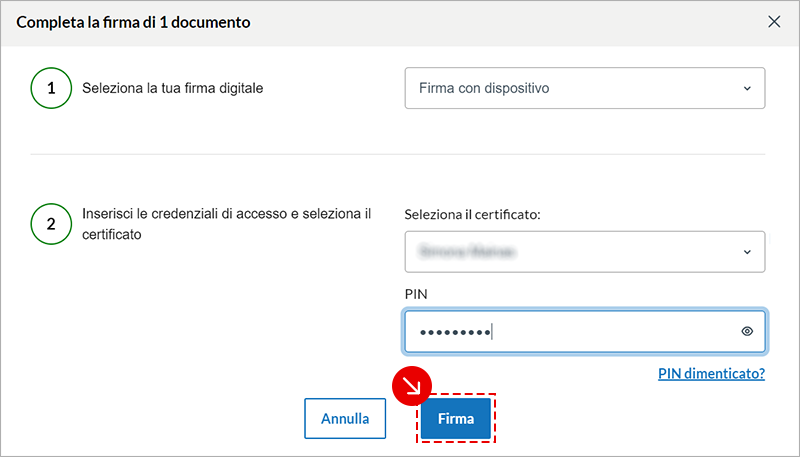Image resolution: width=800 pixels, height=457 pixels.
Task: Click the chevron in the certificate selector
Action: click(x=747, y=251)
